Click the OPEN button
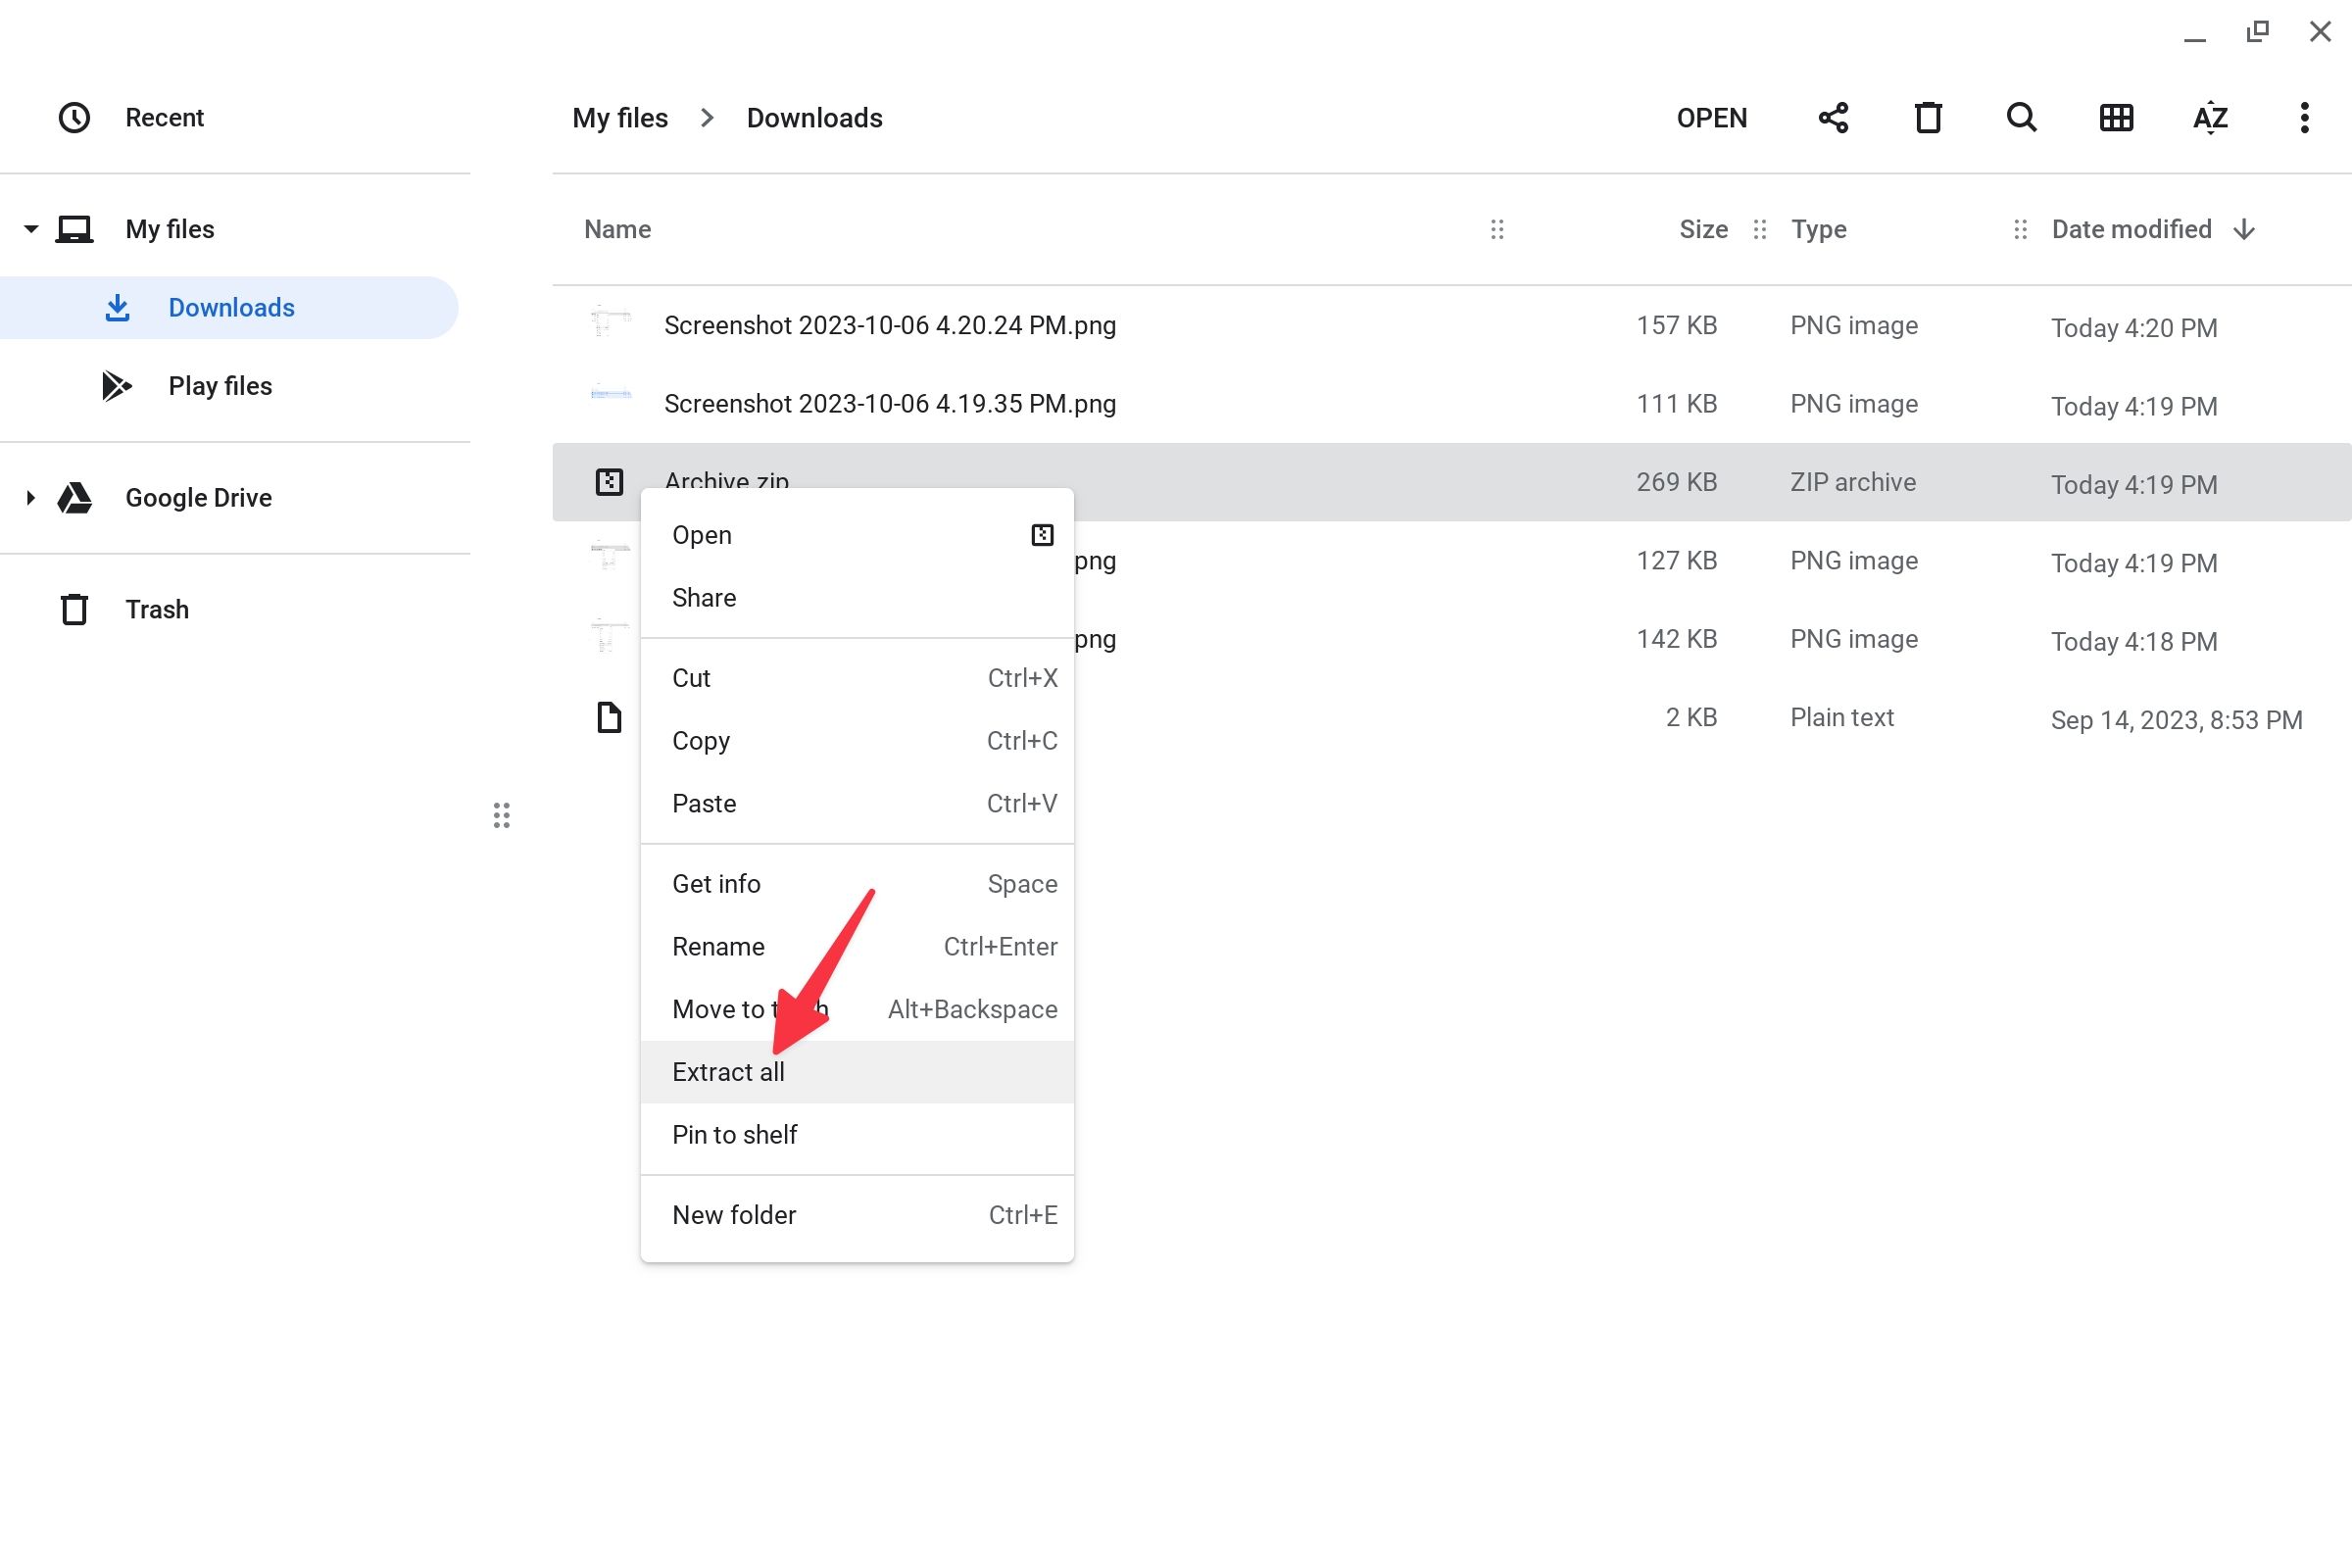Image resolution: width=2352 pixels, height=1568 pixels. coord(1712,117)
